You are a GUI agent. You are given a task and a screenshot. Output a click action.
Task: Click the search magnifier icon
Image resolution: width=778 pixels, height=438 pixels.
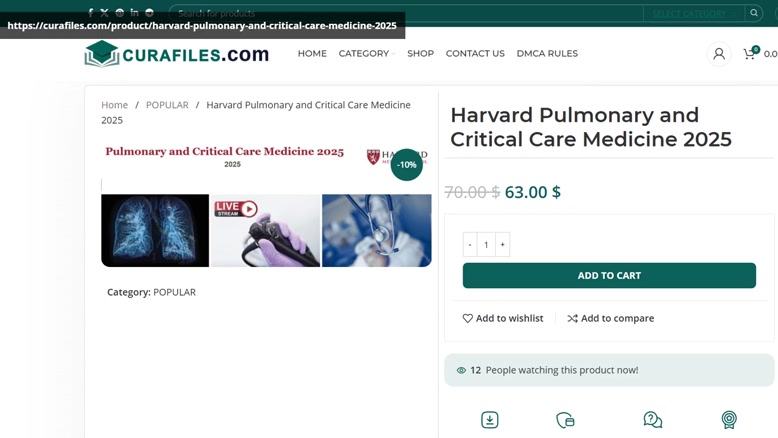pyautogui.click(x=754, y=13)
